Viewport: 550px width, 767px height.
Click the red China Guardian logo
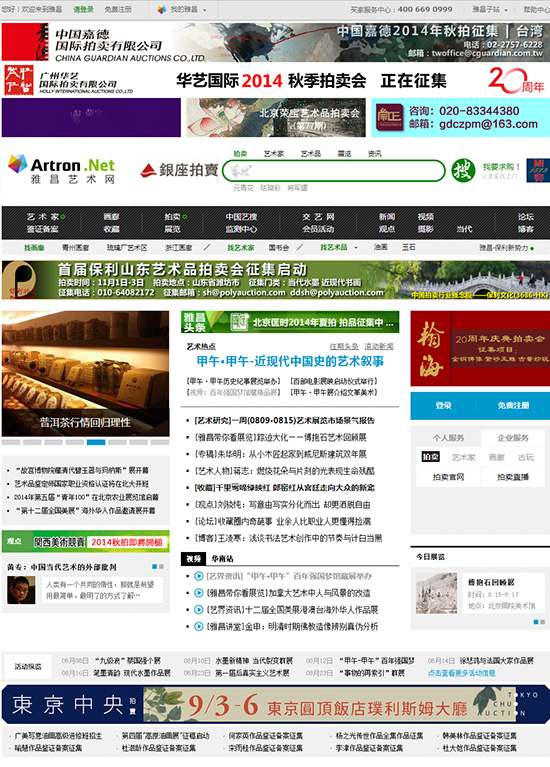point(25,42)
